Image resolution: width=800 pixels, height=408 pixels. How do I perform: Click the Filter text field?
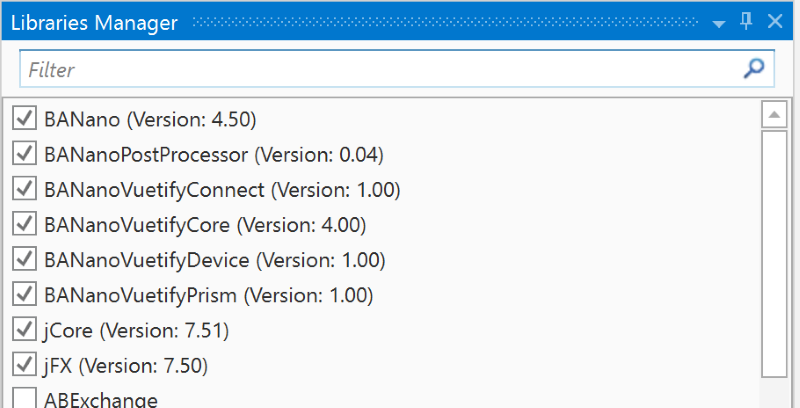380,69
